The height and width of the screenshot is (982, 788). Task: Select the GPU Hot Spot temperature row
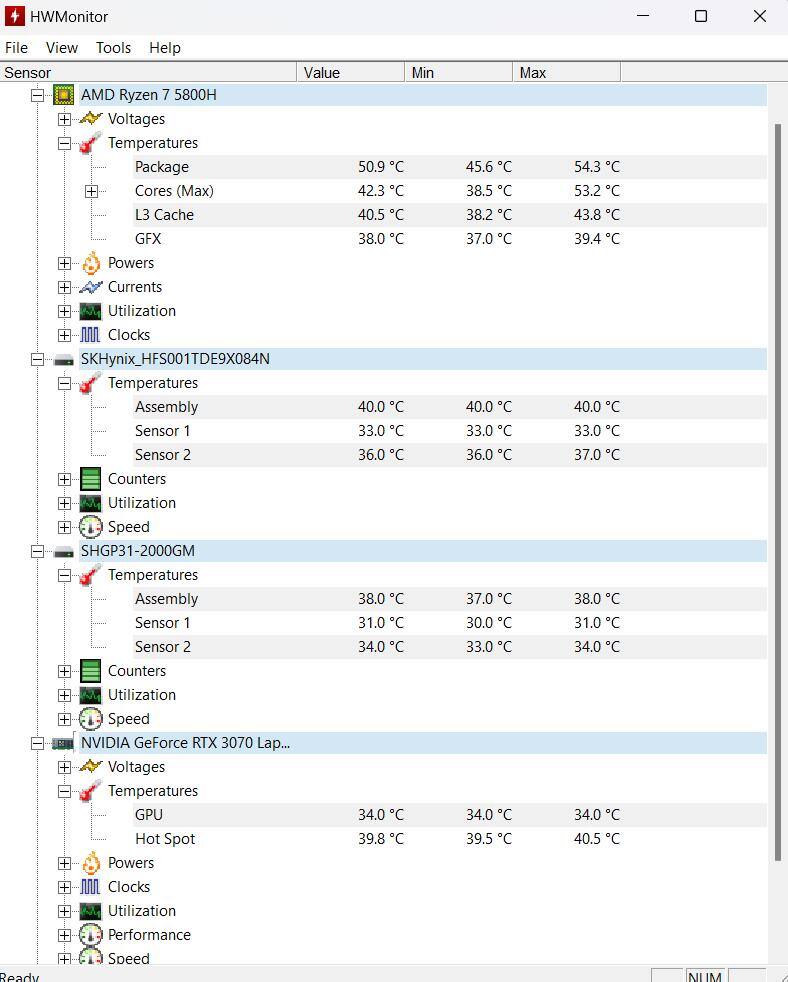[x=165, y=839]
